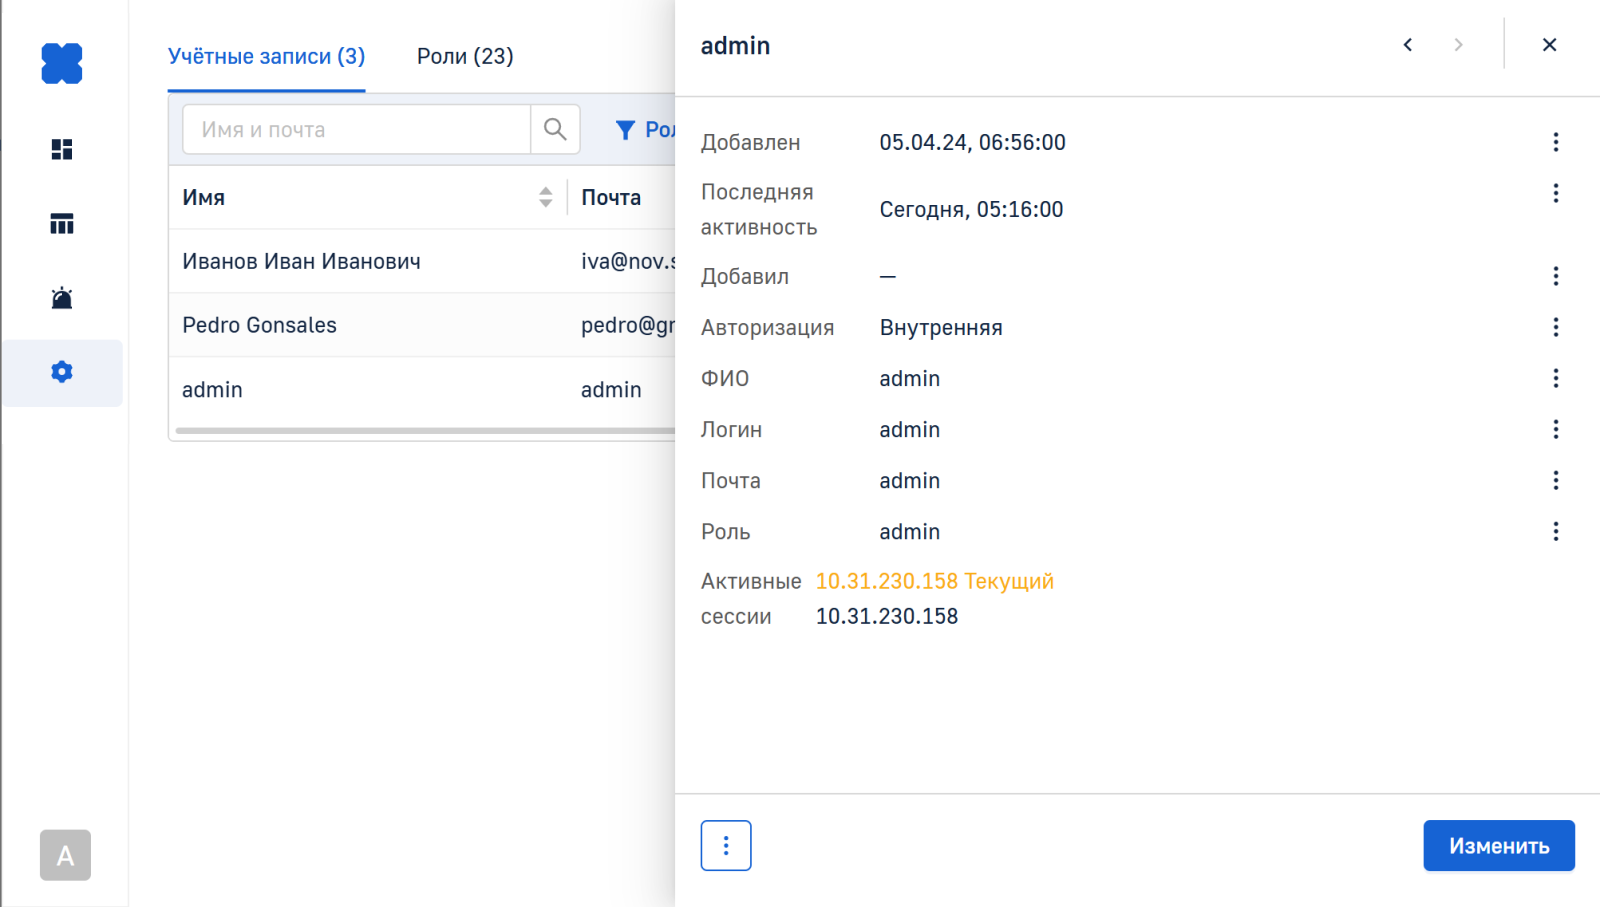The image size is (1600, 907).
Task: Open the role filter funnel icon
Action: 626,130
